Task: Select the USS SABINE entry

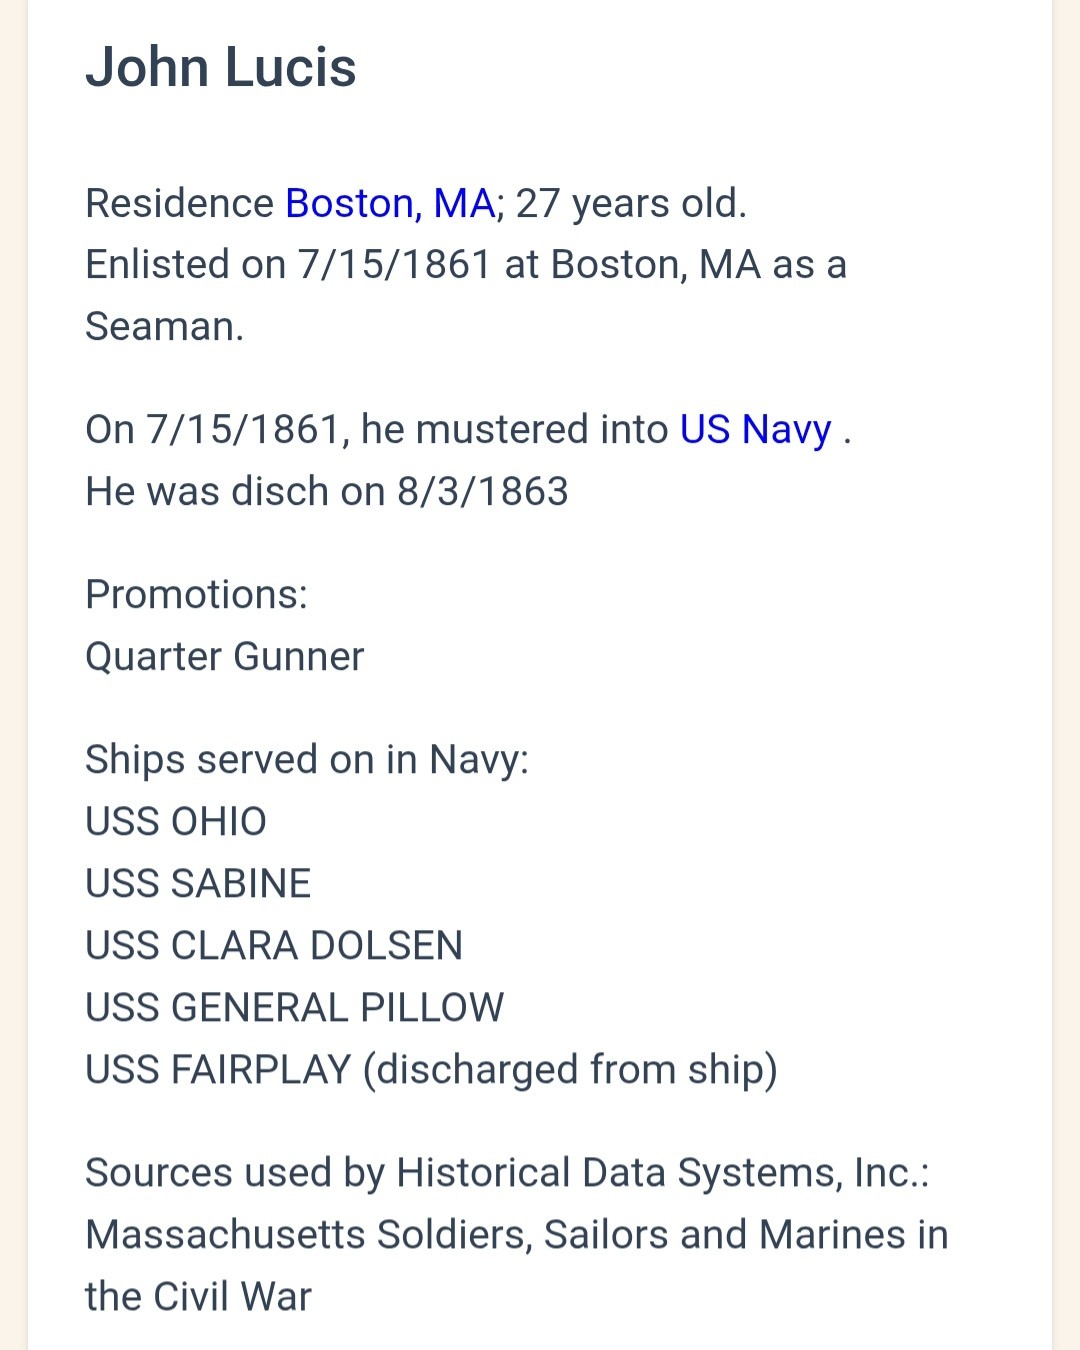Action: [x=198, y=884]
